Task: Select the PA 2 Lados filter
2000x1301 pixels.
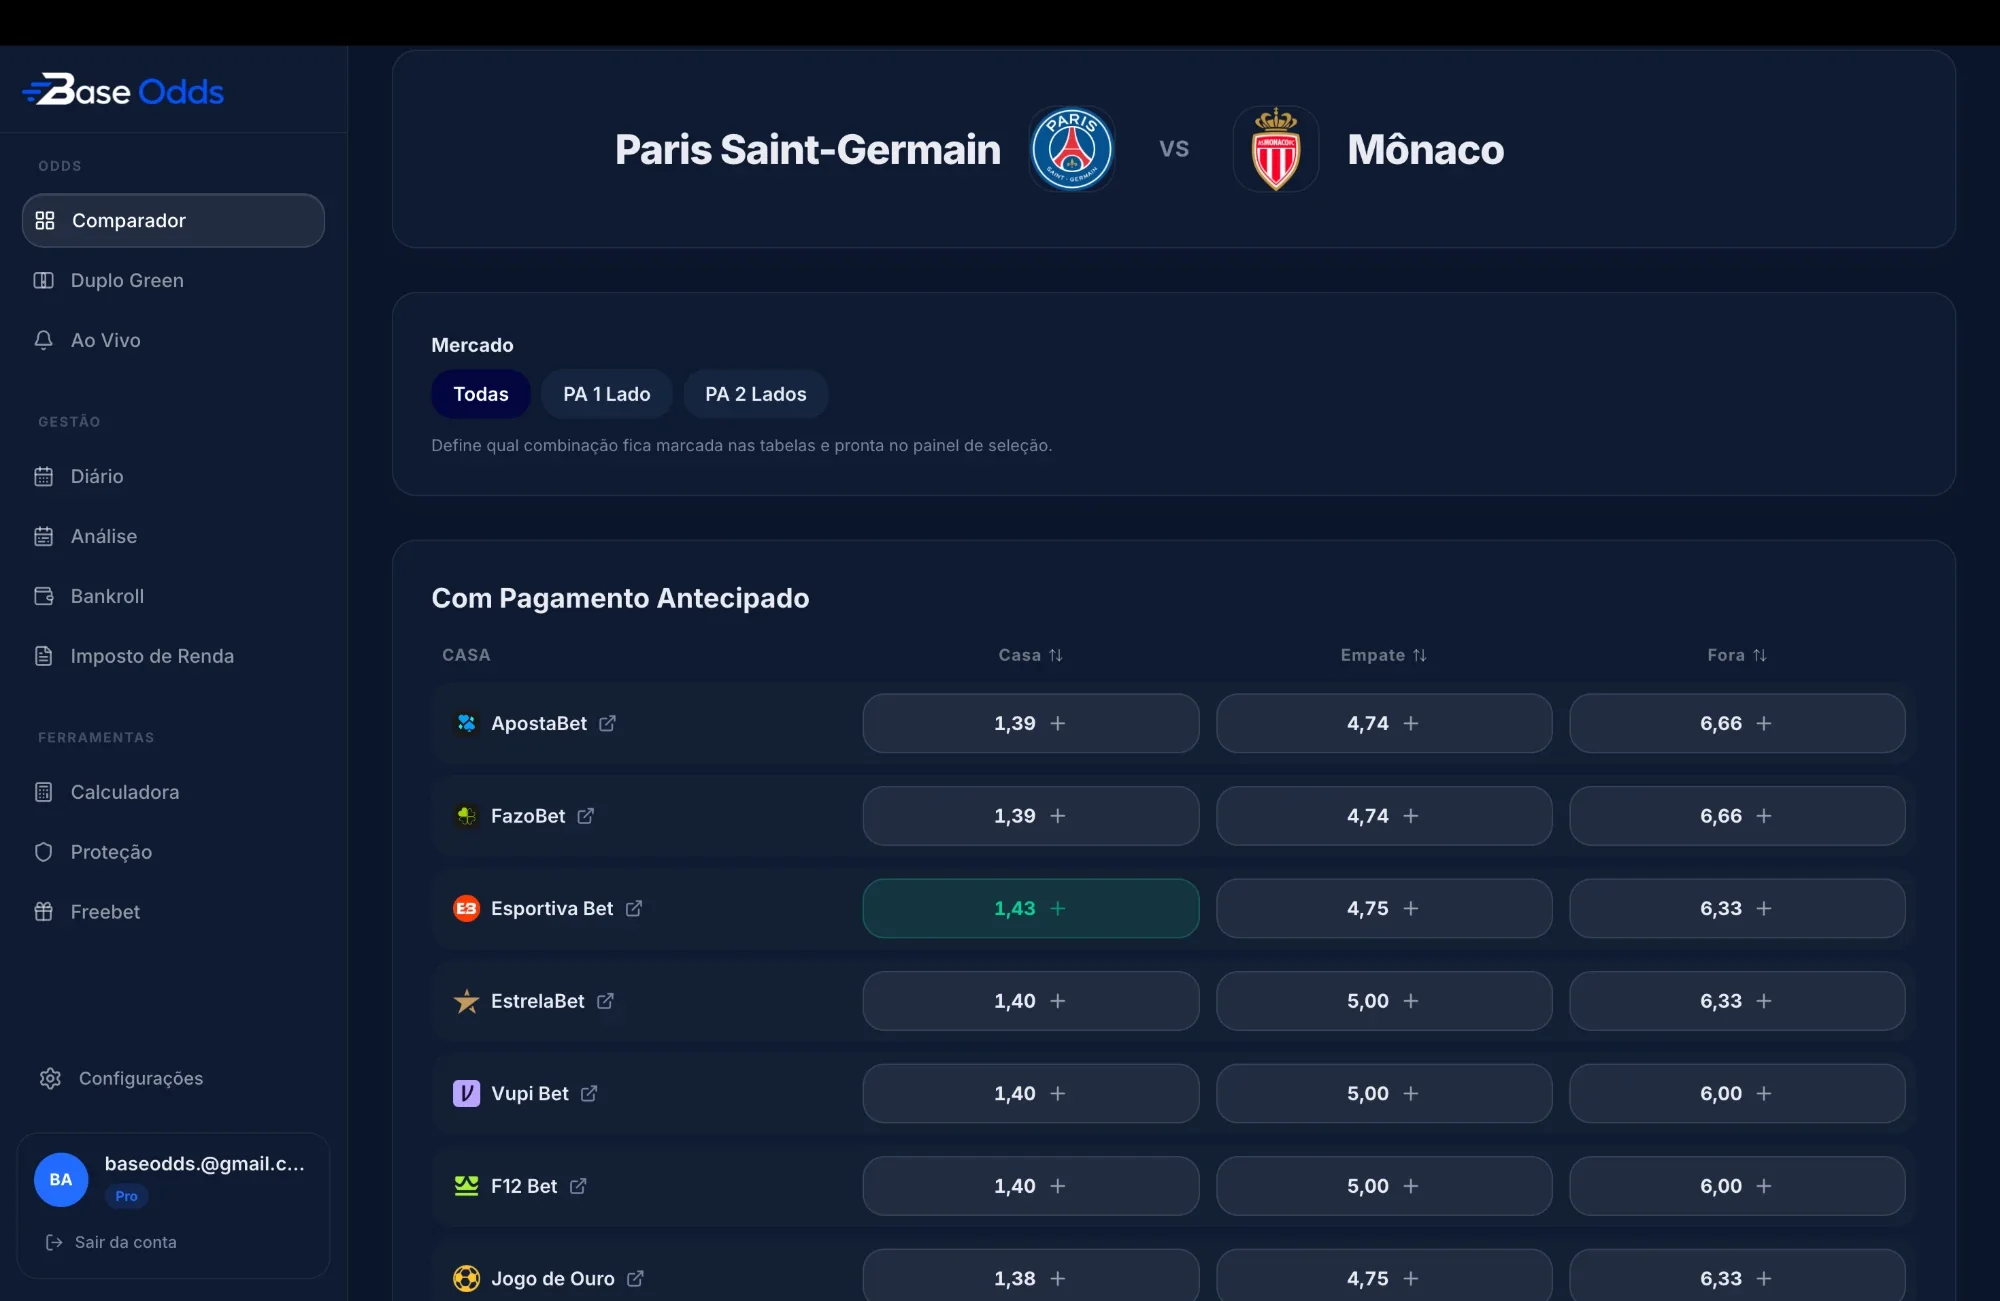Action: click(756, 394)
